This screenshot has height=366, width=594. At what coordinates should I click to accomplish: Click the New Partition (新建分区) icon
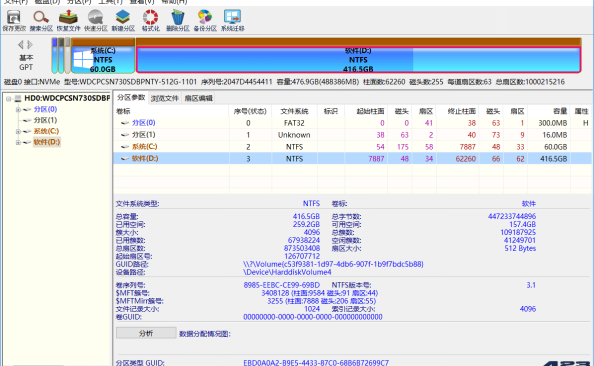click(x=123, y=20)
